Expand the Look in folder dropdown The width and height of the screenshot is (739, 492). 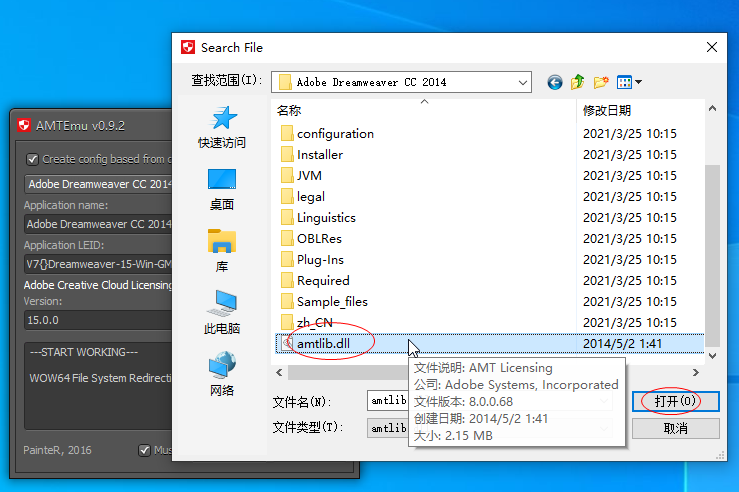(x=523, y=82)
